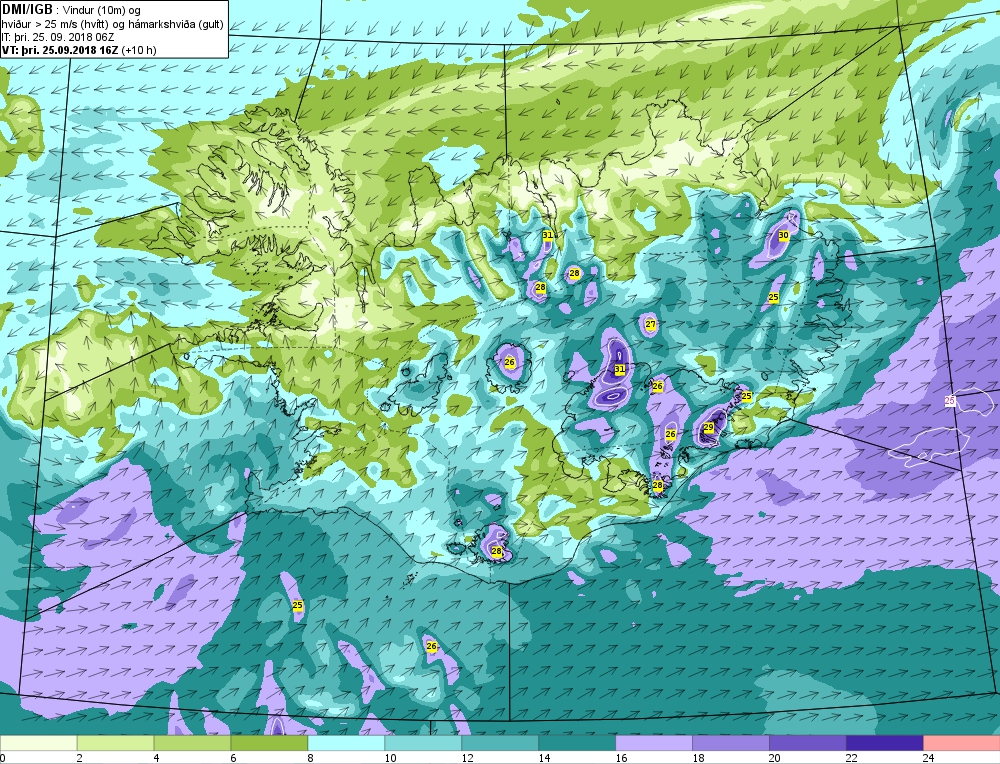Click legend scale number 10
The width and height of the screenshot is (1000, 764).
pos(390,758)
